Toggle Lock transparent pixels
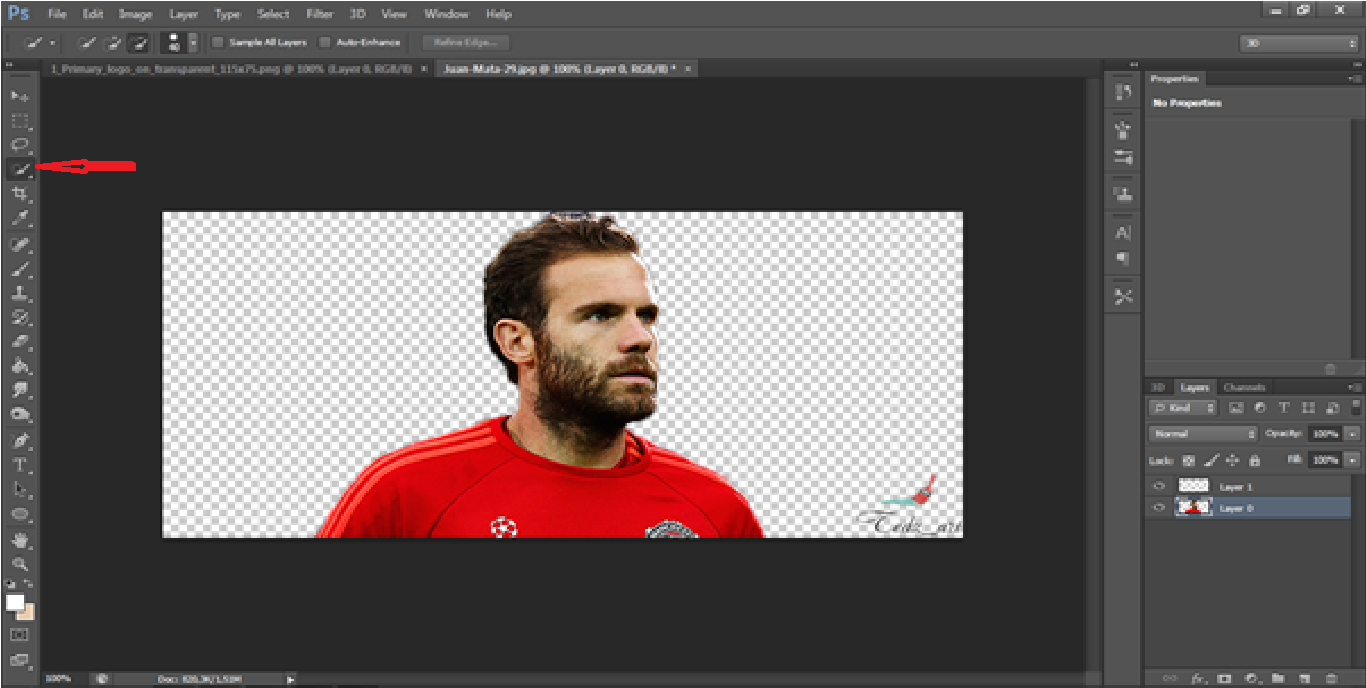Image resolution: width=1366 pixels, height=688 pixels. [1189, 461]
